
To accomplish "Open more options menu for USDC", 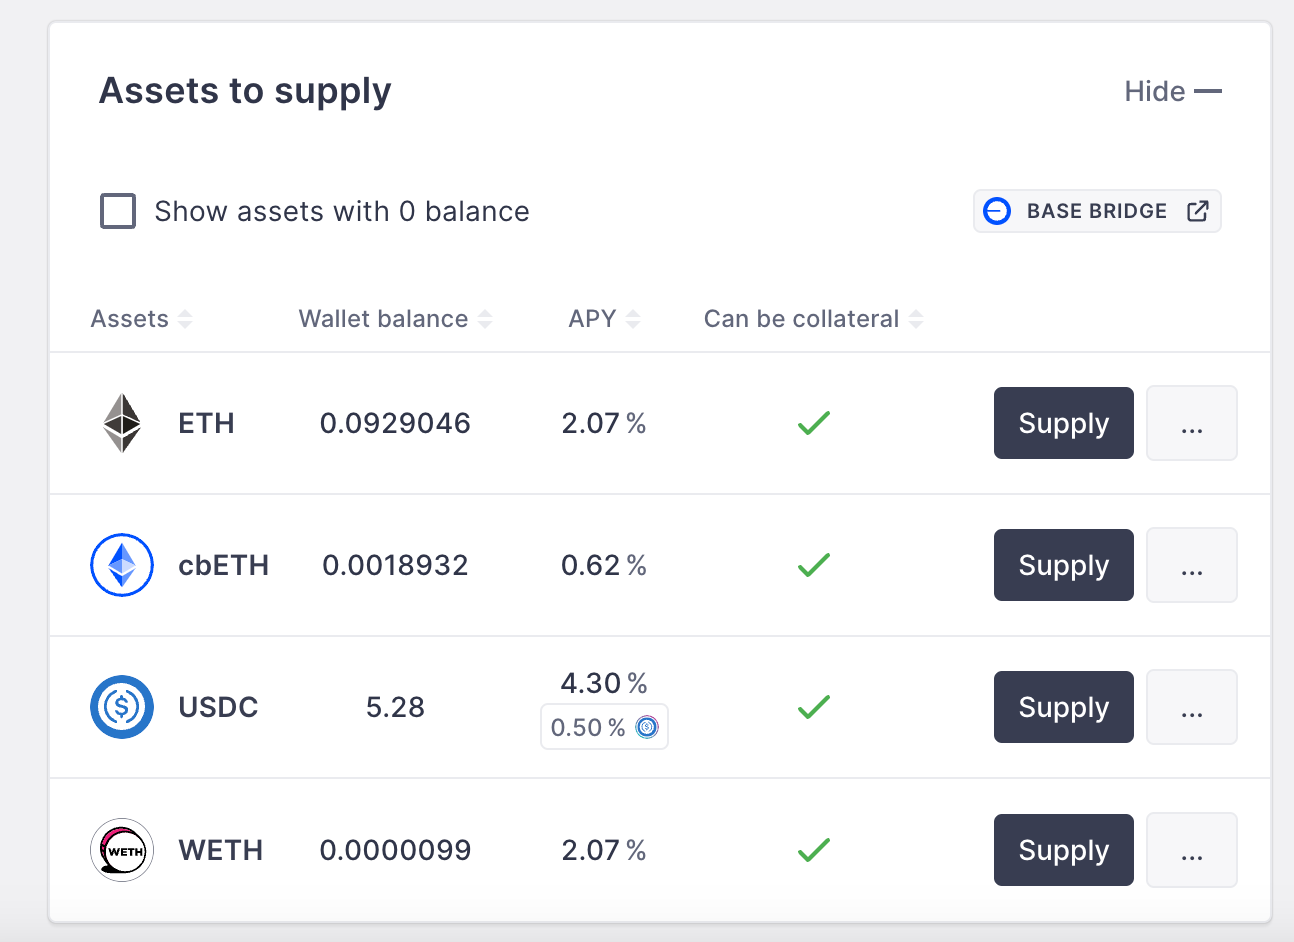I will 1192,707.
